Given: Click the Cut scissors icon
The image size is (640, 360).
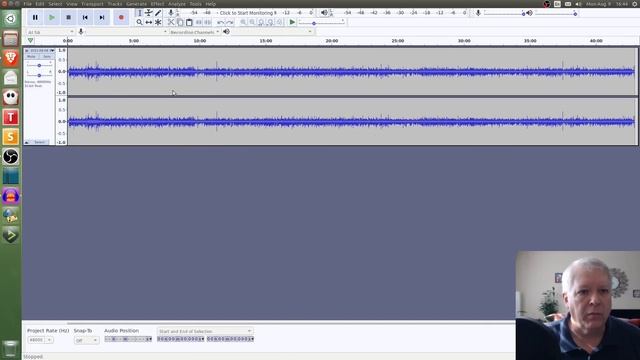Looking at the screenshot, I should click(171, 22).
